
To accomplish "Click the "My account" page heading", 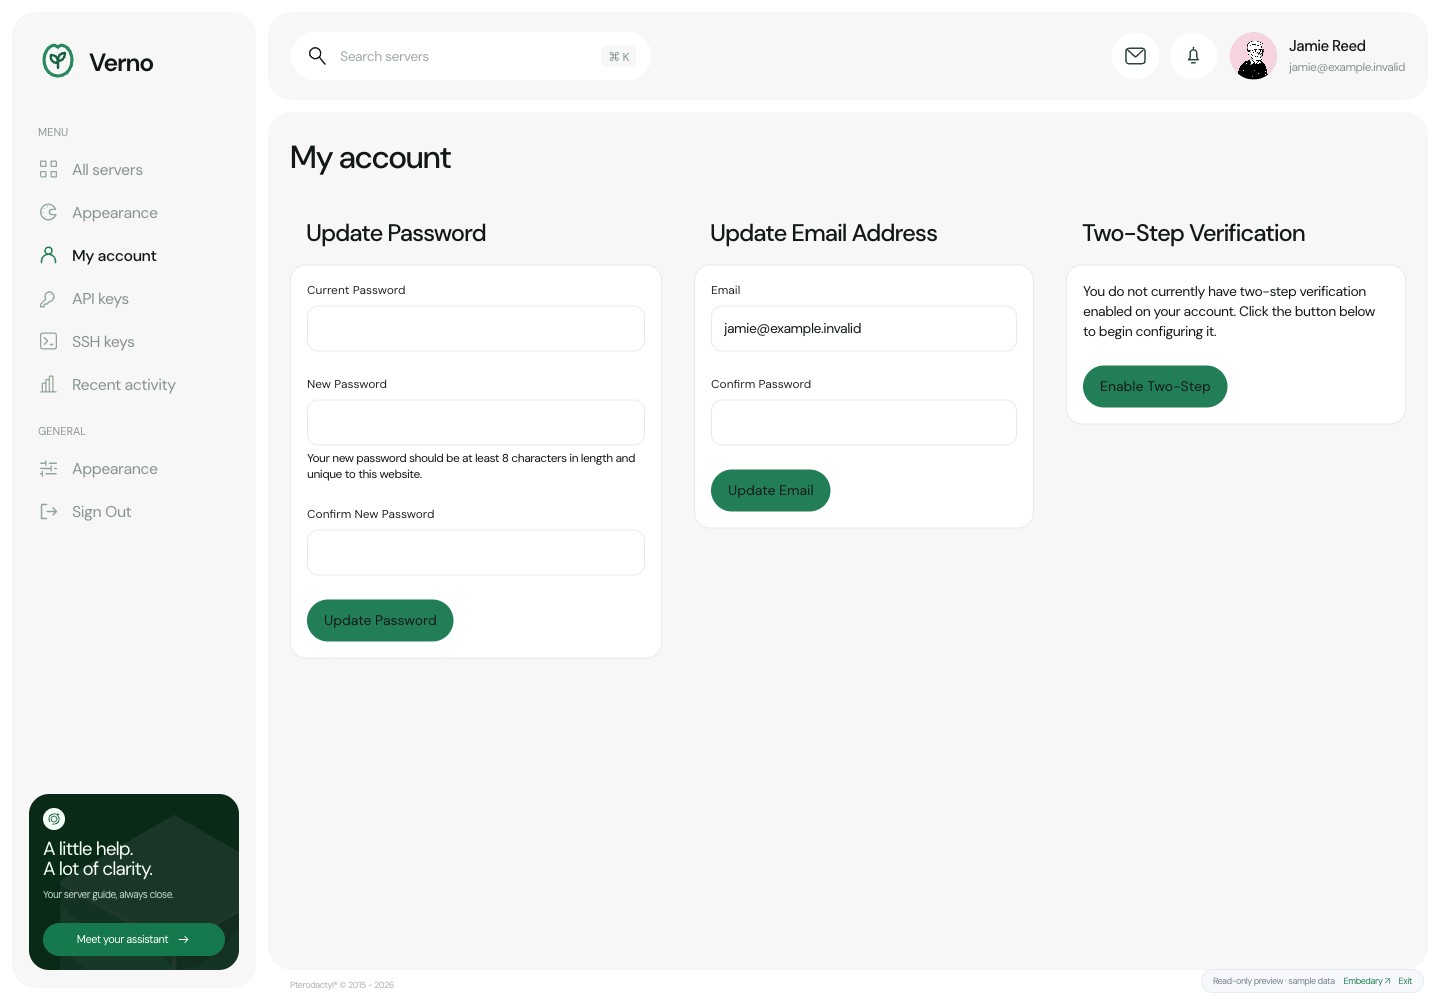I will coord(370,158).
